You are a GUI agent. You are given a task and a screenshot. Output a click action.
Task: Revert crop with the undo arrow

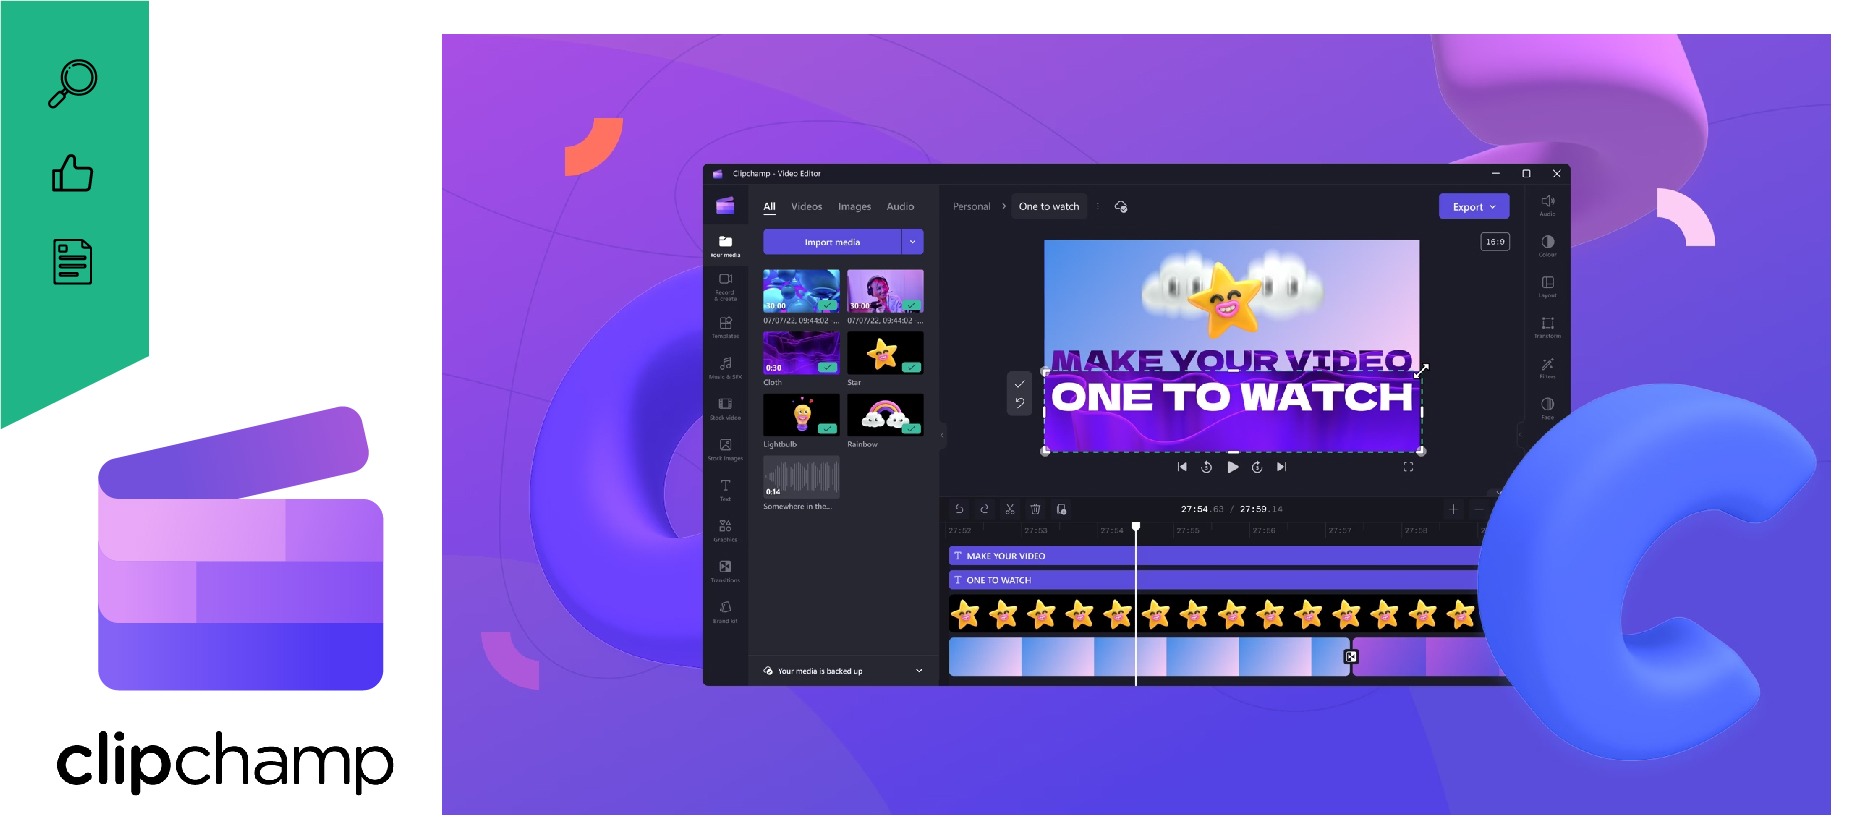pos(1019,403)
